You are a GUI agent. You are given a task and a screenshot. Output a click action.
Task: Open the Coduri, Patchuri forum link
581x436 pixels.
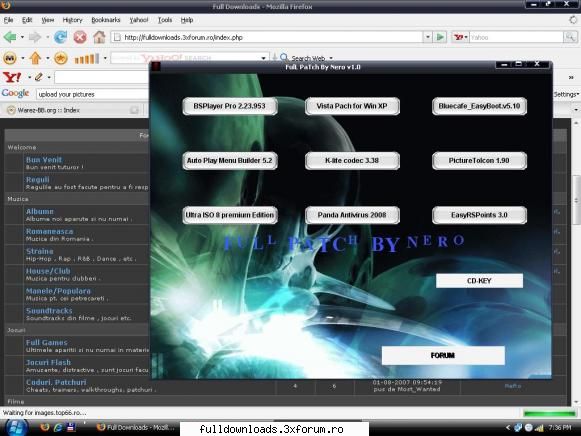[56, 382]
